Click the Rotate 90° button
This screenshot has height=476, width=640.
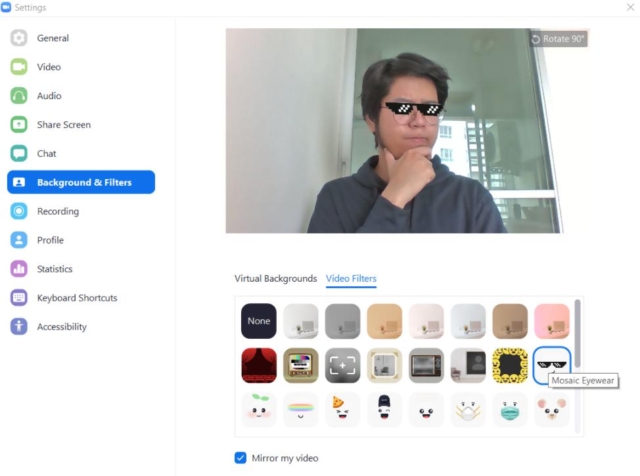pos(559,39)
